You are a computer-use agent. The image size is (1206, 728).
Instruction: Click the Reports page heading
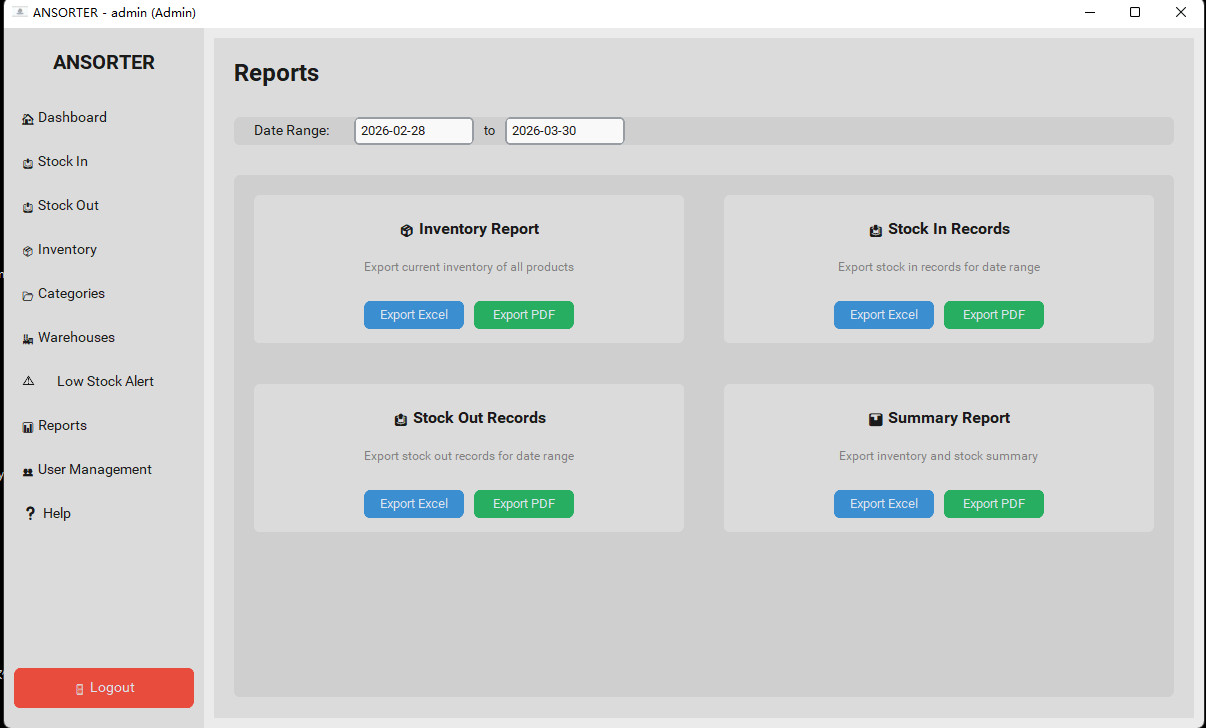coord(277,73)
